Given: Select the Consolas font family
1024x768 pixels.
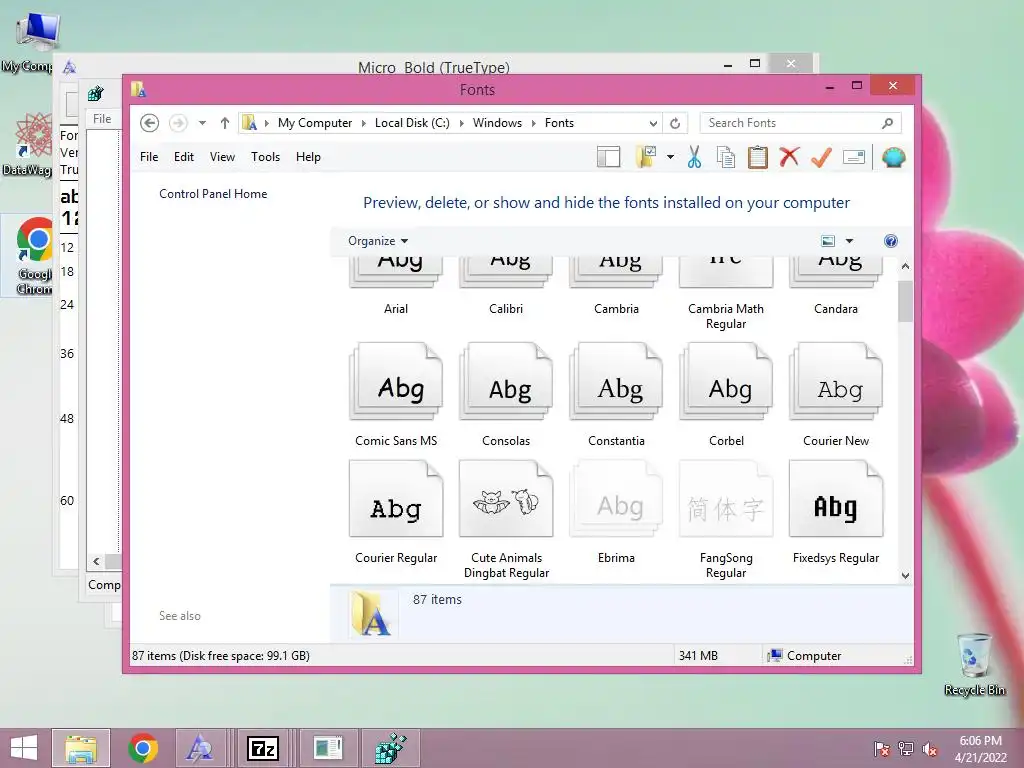Looking at the screenshot, I should coord(506,395).
